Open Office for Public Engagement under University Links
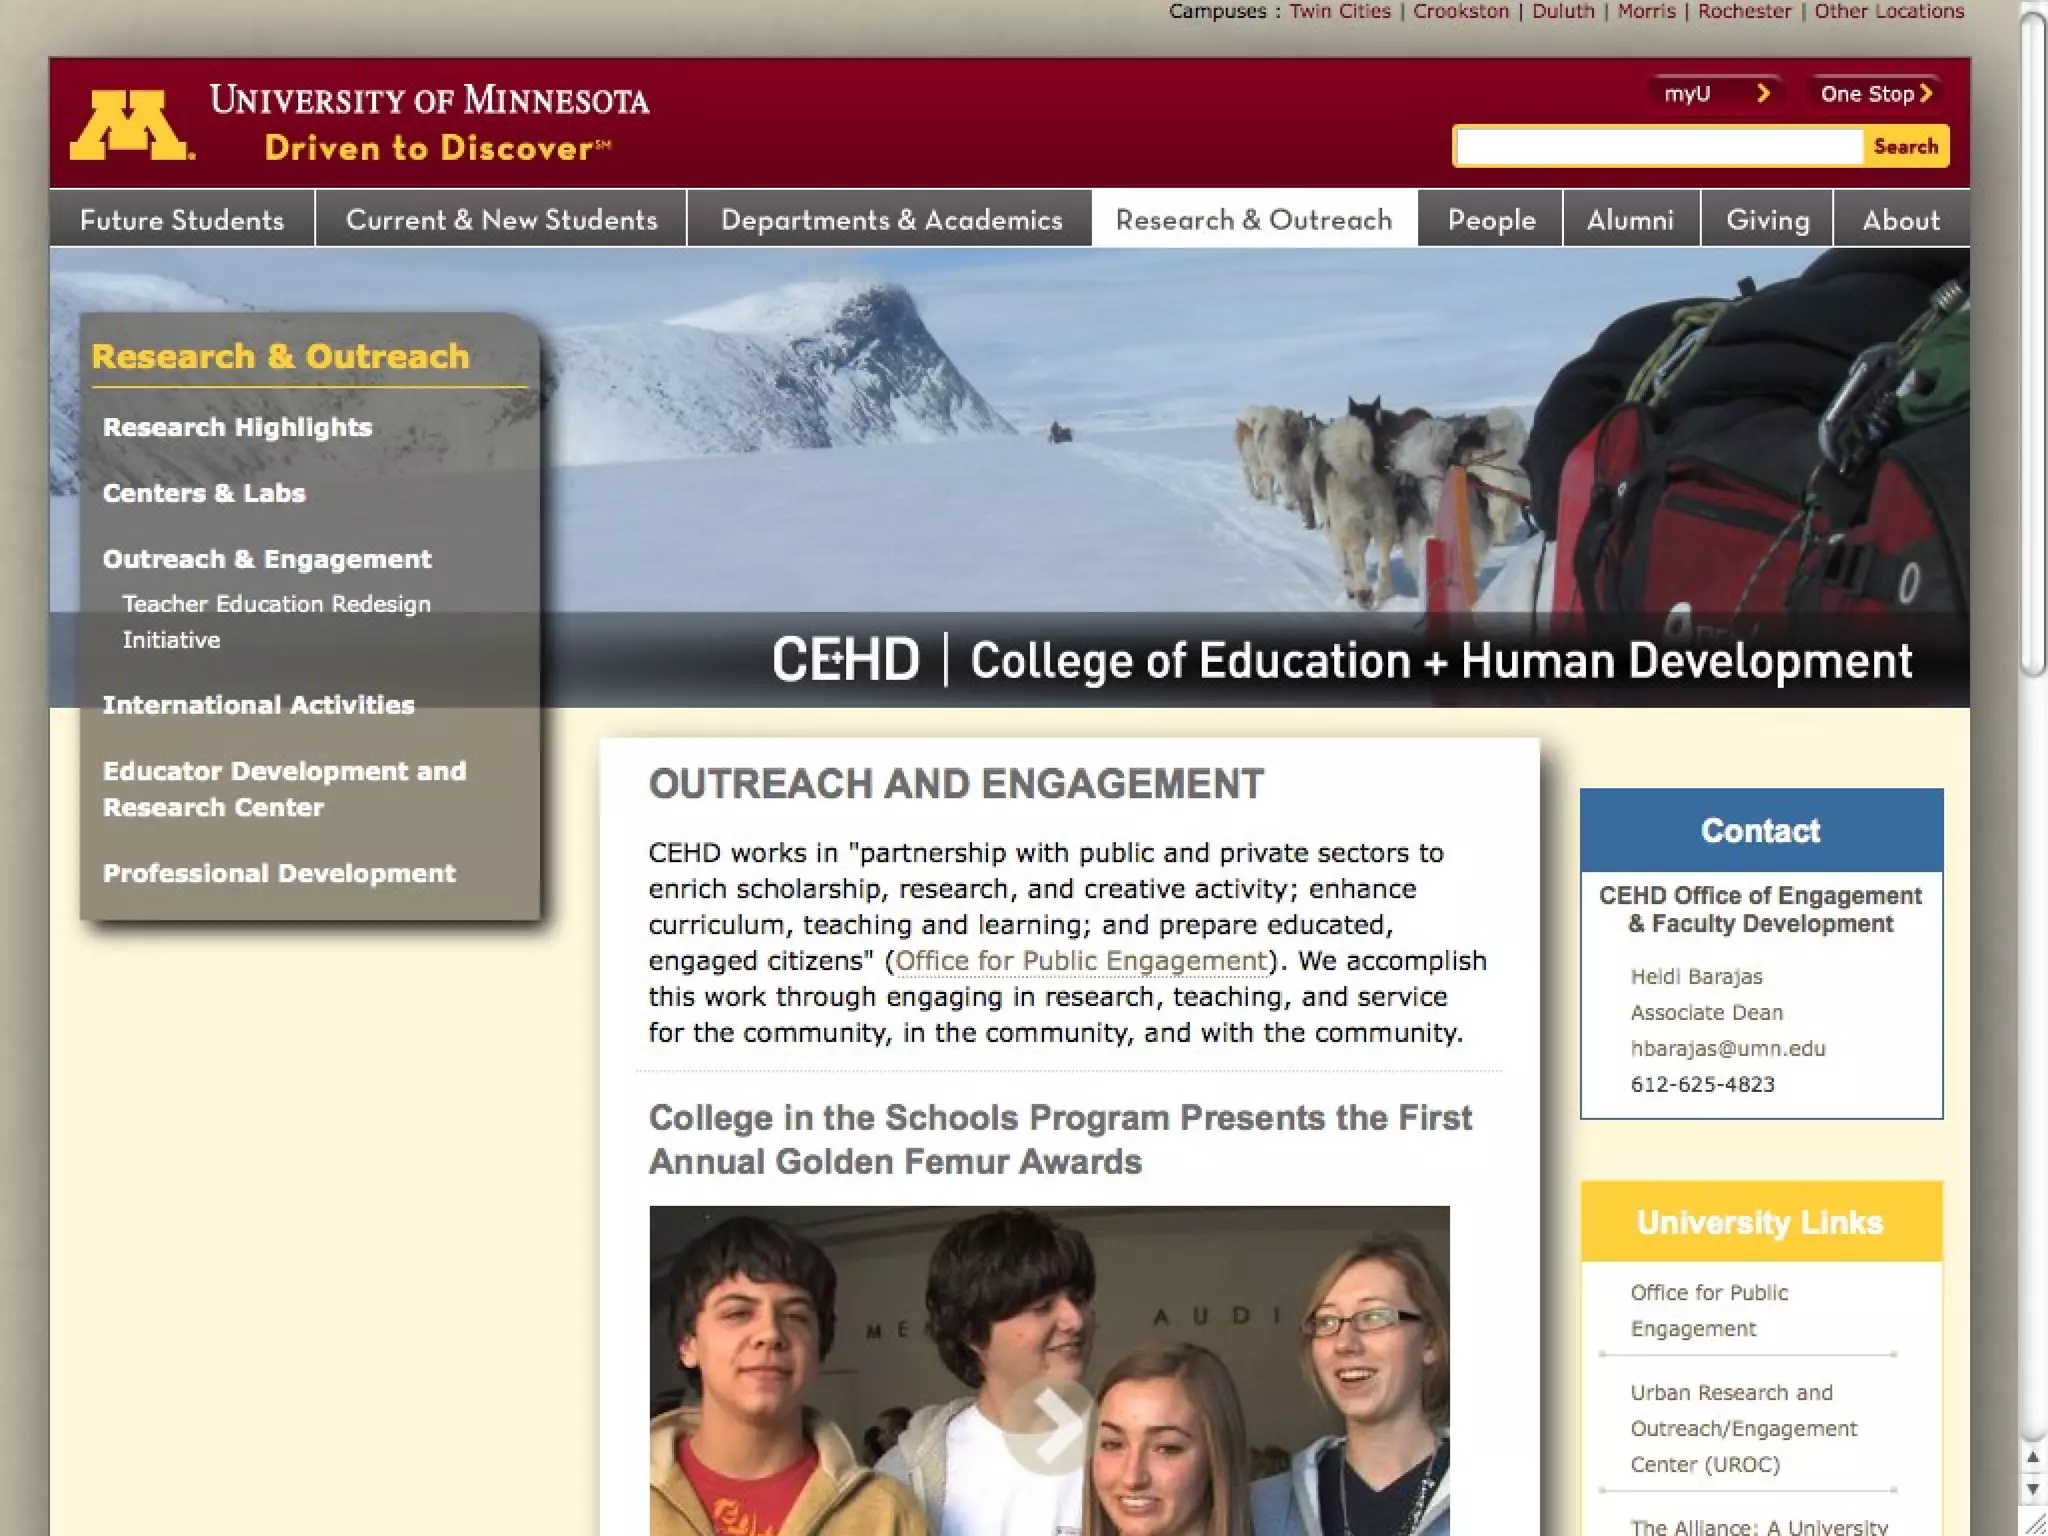Image resolution: width=2048 pixels, height=1536 pixels. pos(1709,1310)
